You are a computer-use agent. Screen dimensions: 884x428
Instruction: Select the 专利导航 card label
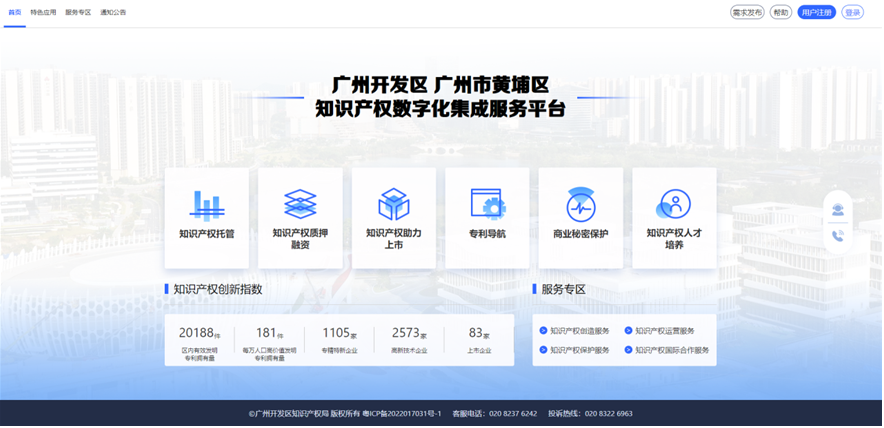(x=488, y=233)
